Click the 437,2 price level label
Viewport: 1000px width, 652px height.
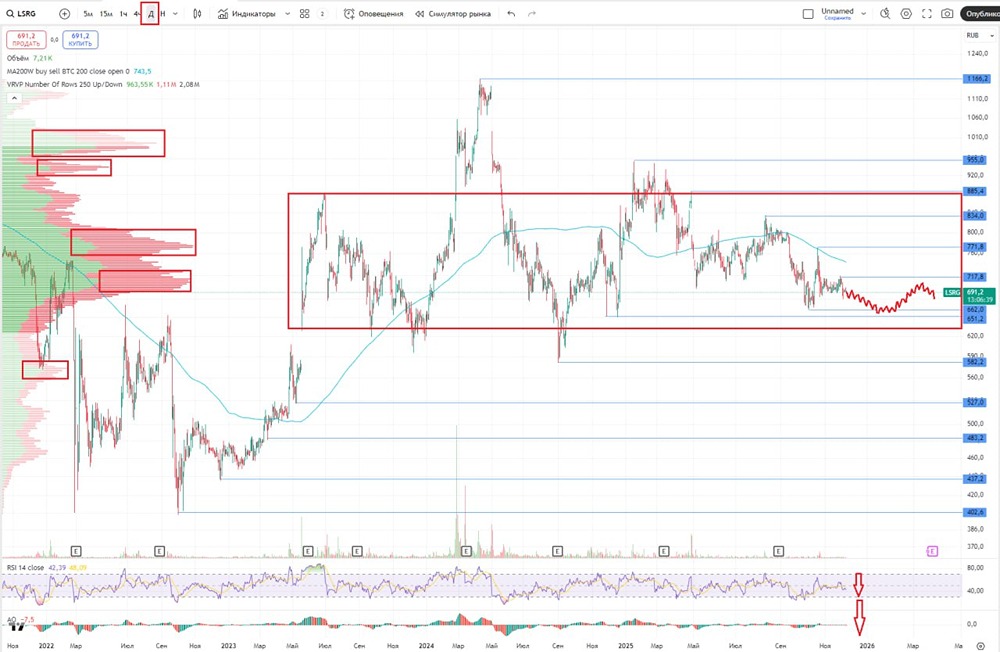tap(976, 478)
